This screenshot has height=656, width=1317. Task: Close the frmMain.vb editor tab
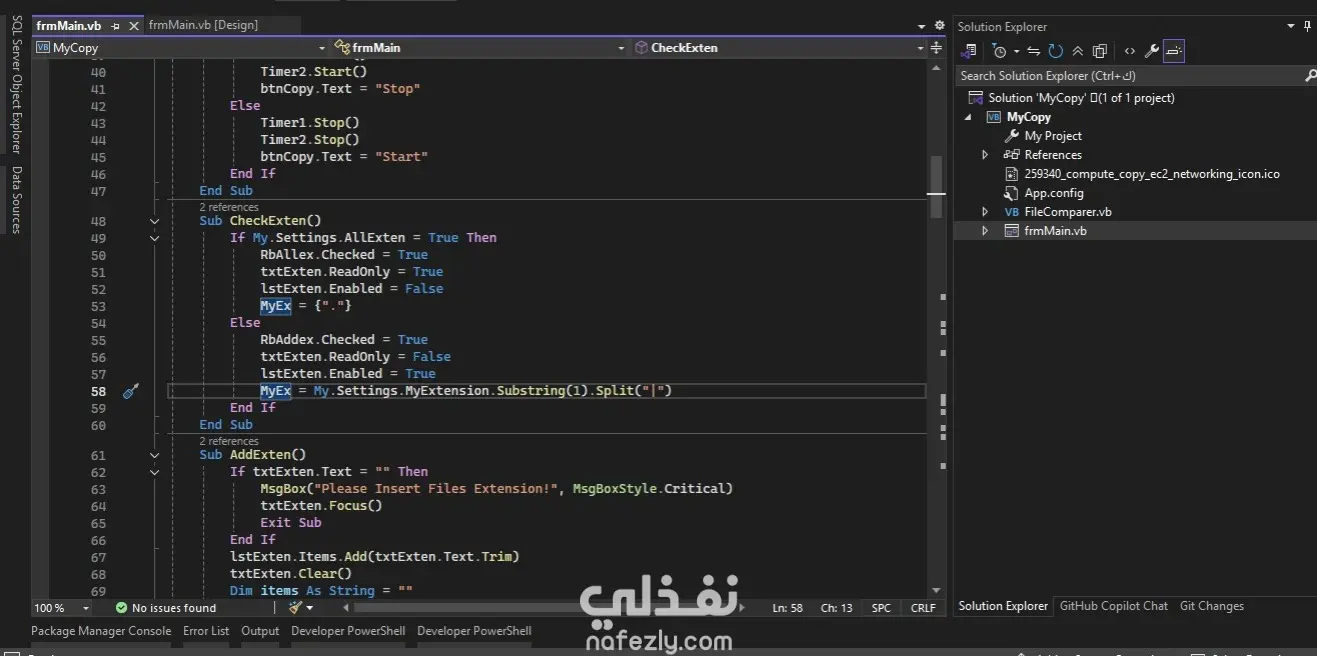coord(132,26)
